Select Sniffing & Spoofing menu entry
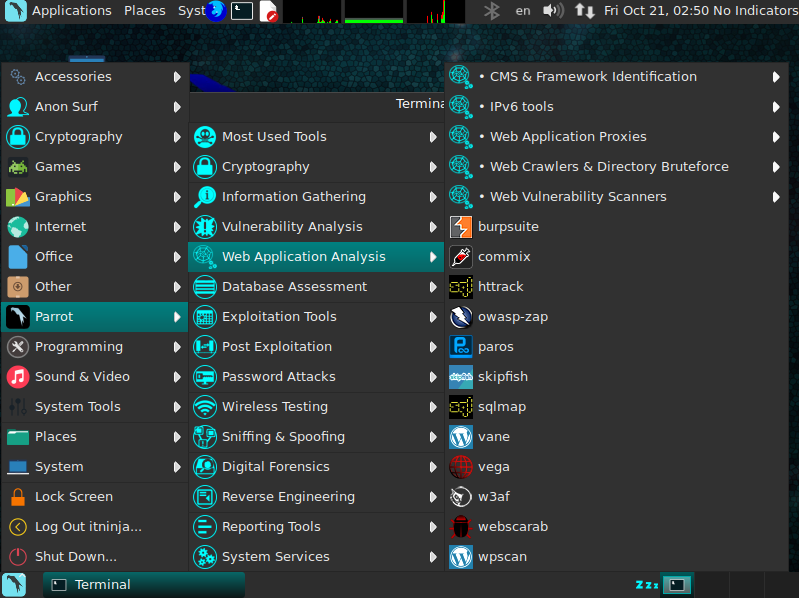 coord(316,437)
